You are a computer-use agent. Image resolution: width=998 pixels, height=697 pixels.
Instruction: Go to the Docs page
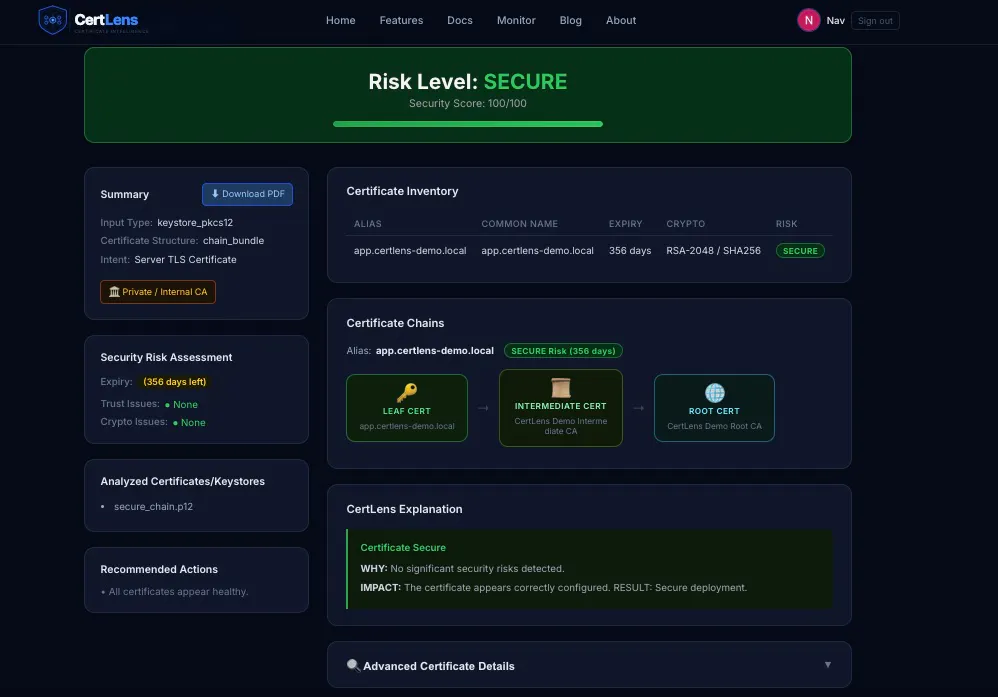[x=460, y=20]
